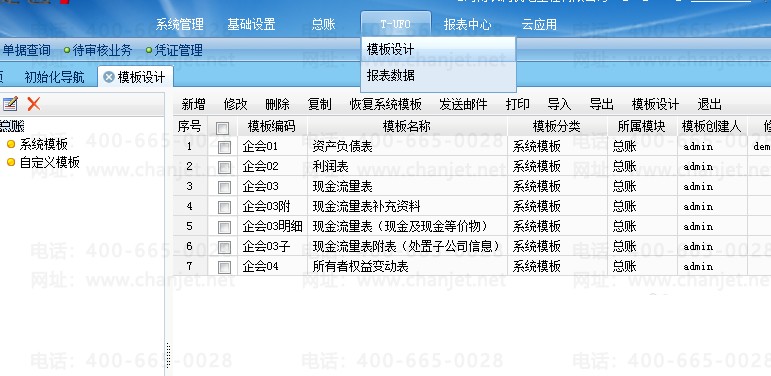Check the box for row 企会03子
Screen dimensions: 771x376
tap(224, 247)
